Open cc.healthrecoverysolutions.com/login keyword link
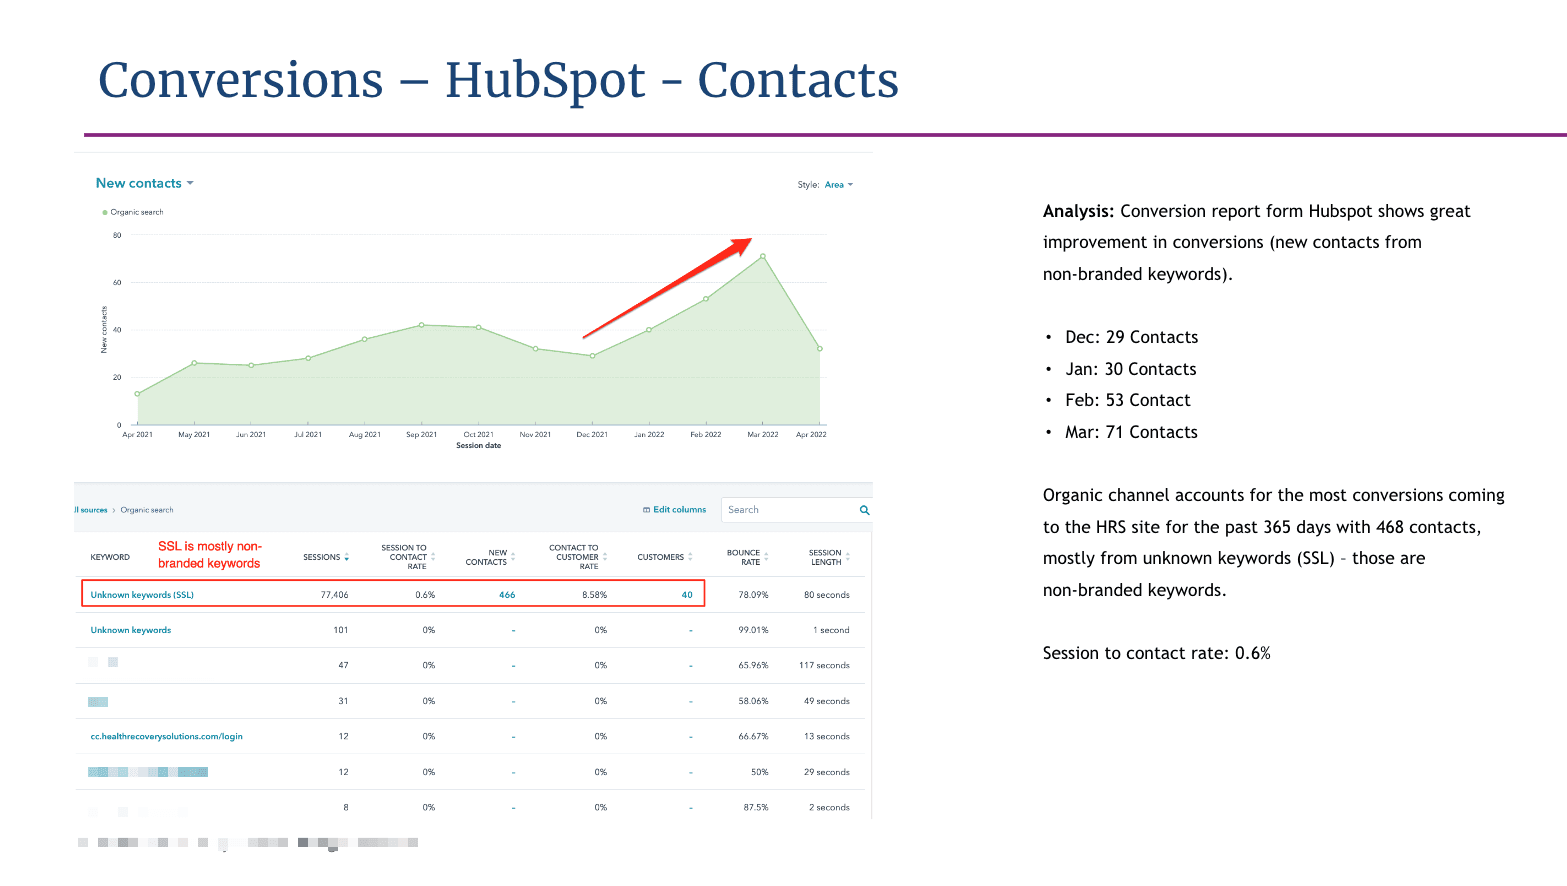The image size is (1567, 886). (x=166, y=736)
